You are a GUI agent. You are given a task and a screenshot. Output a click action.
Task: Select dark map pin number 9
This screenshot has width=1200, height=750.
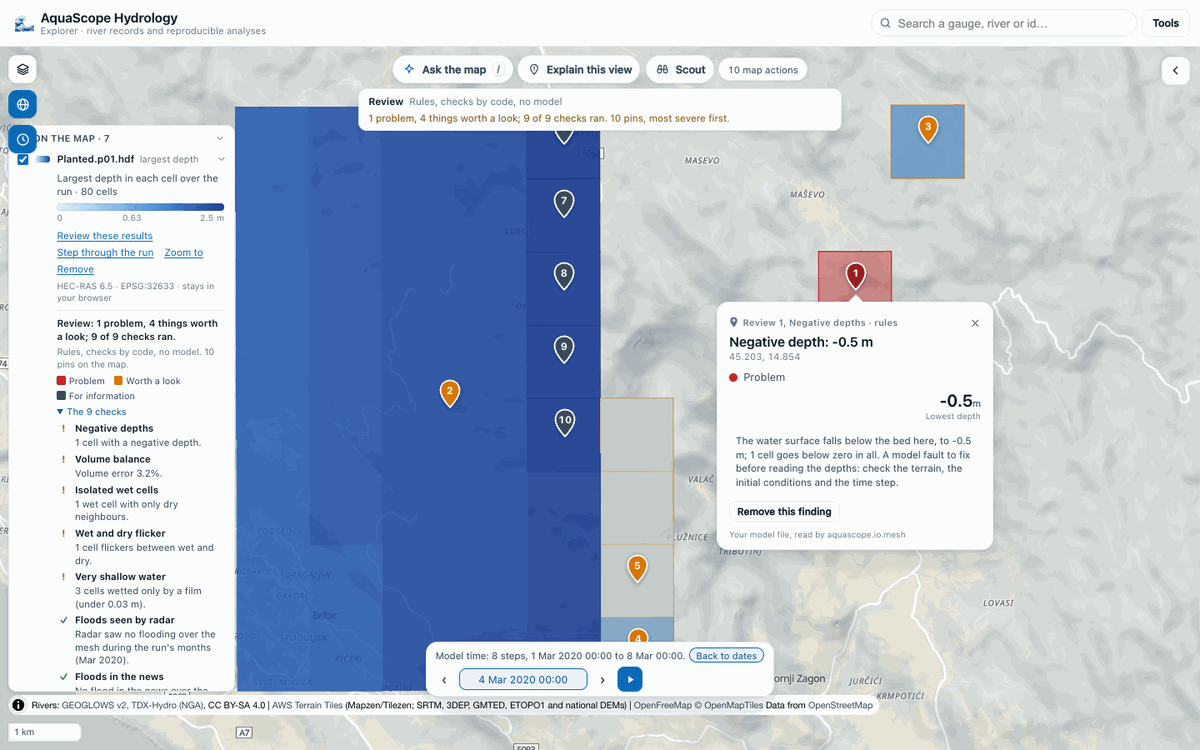[x=564, y=349]
